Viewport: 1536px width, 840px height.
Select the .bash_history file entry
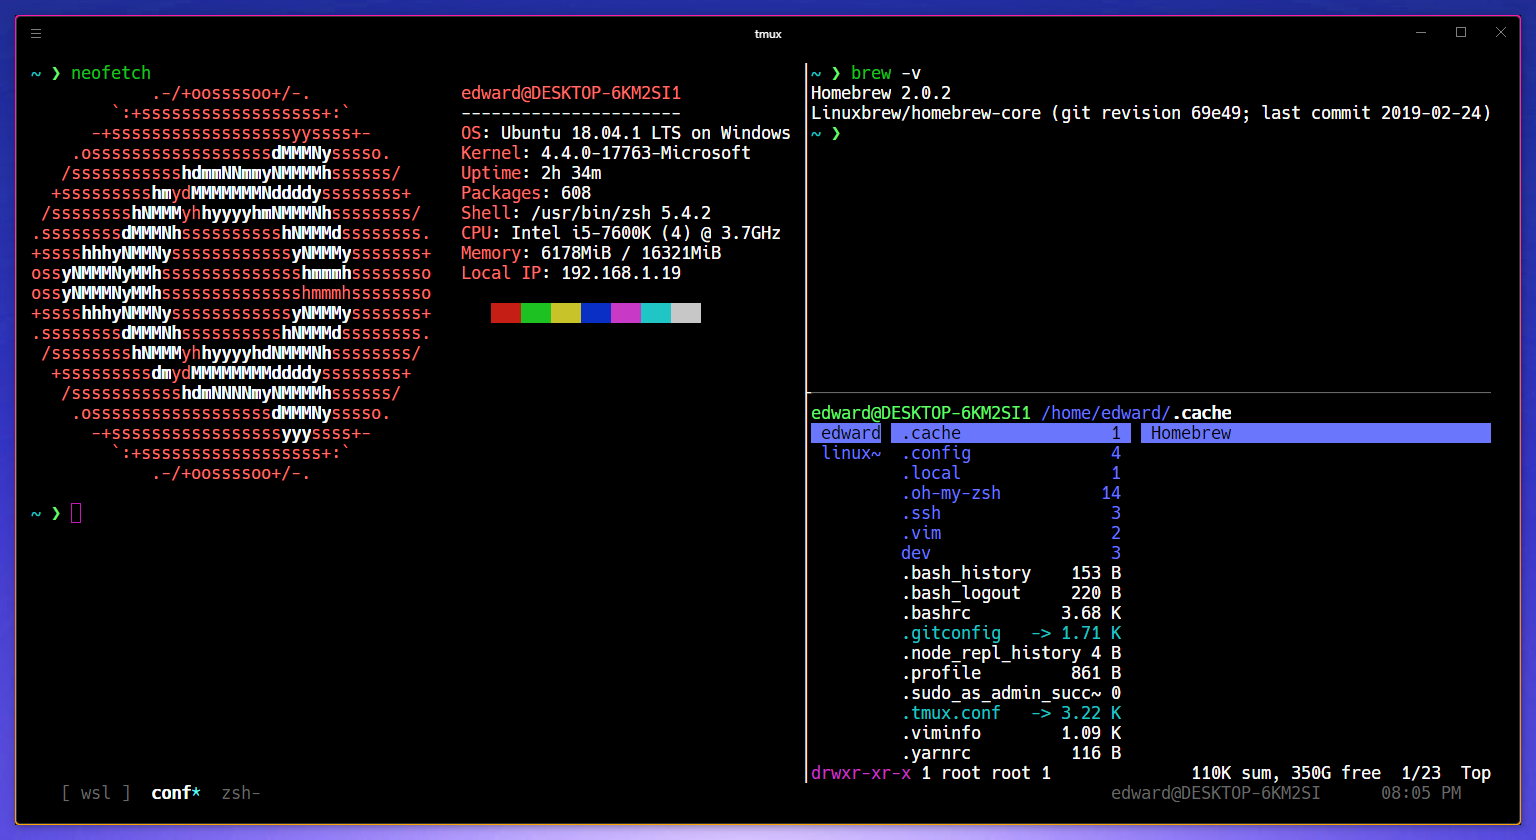[x=966, y=573]
